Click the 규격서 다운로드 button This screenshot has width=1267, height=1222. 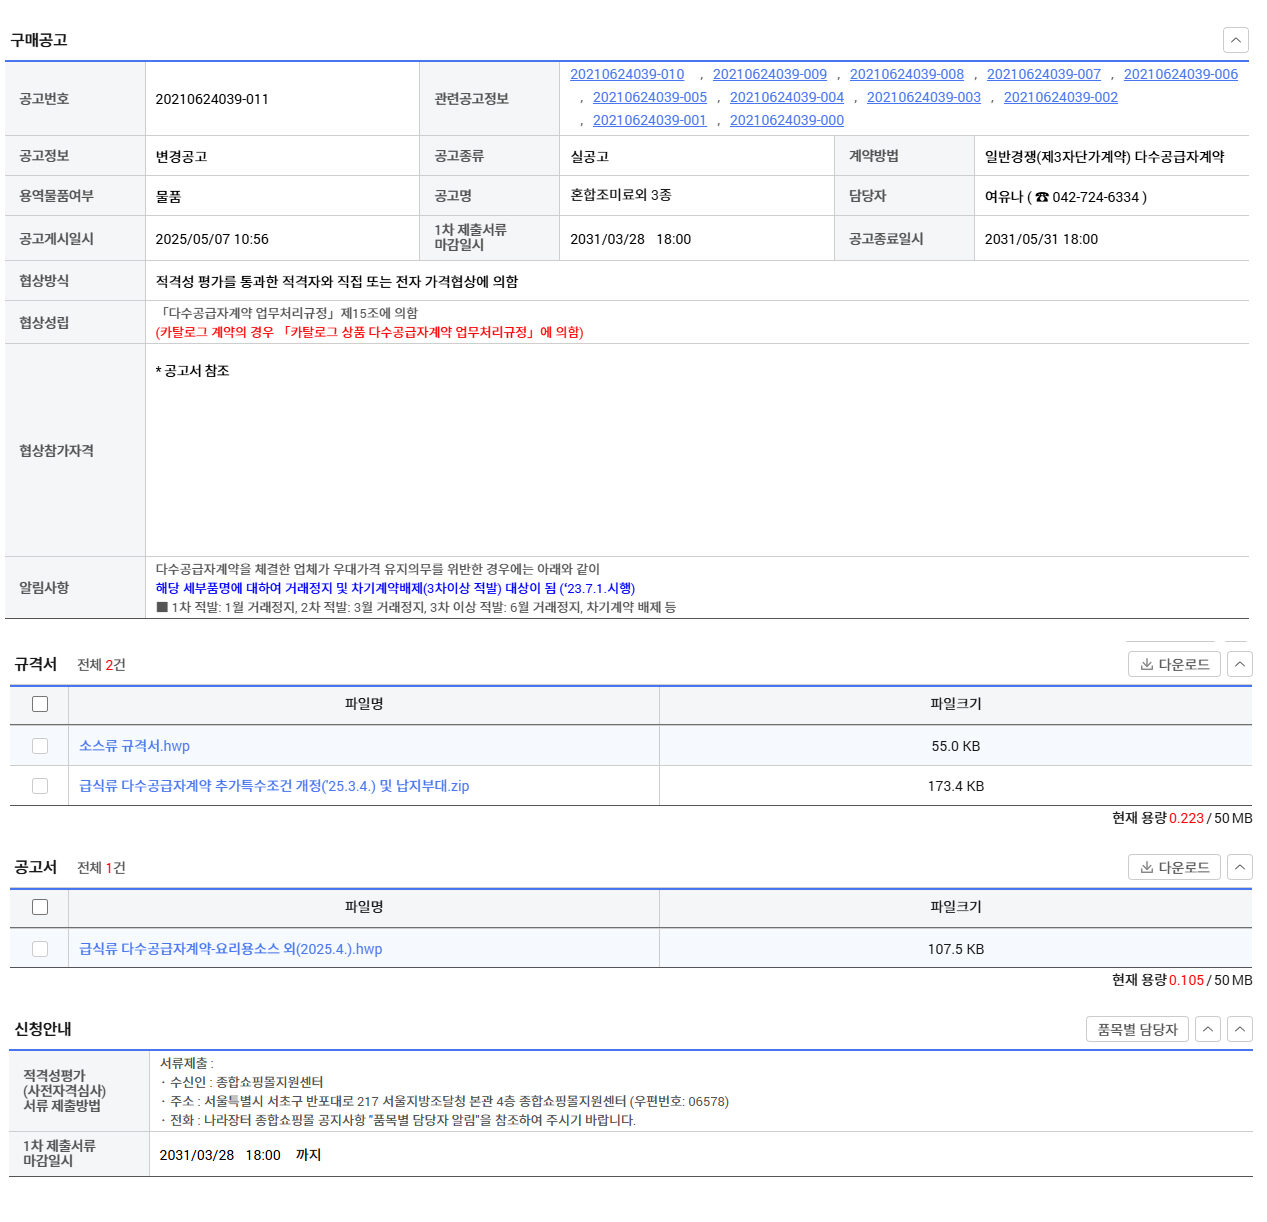coord(1174,664)
